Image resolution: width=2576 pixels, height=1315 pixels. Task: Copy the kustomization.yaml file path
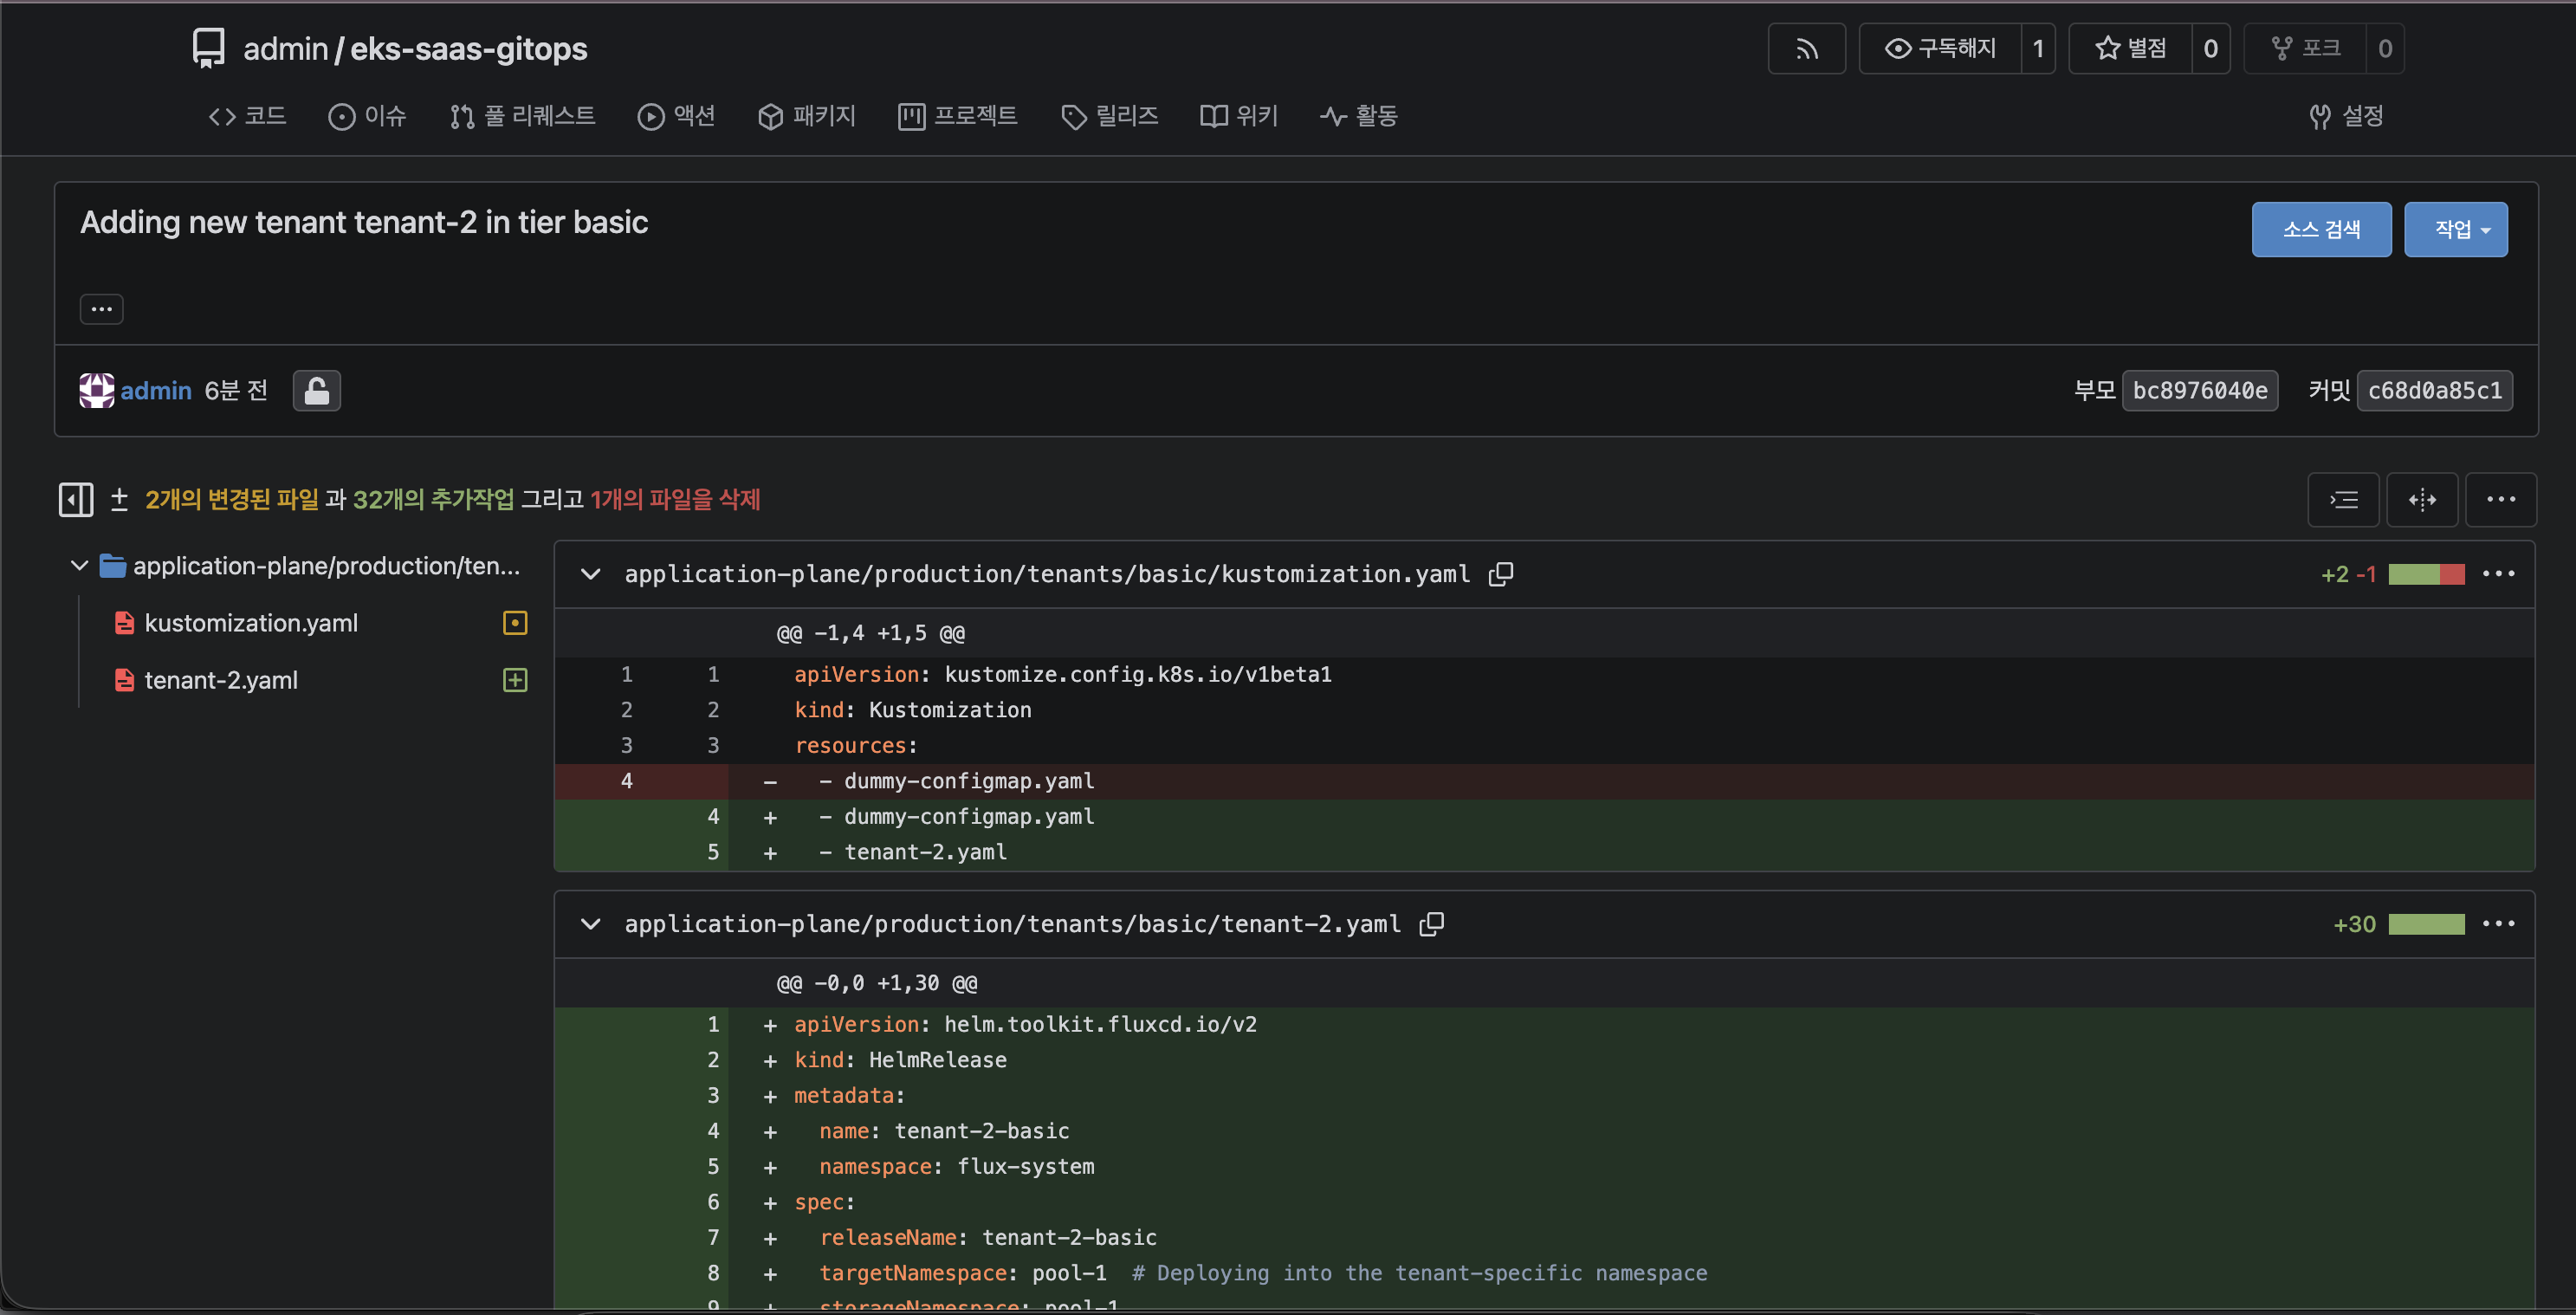tap(1500, 574)
